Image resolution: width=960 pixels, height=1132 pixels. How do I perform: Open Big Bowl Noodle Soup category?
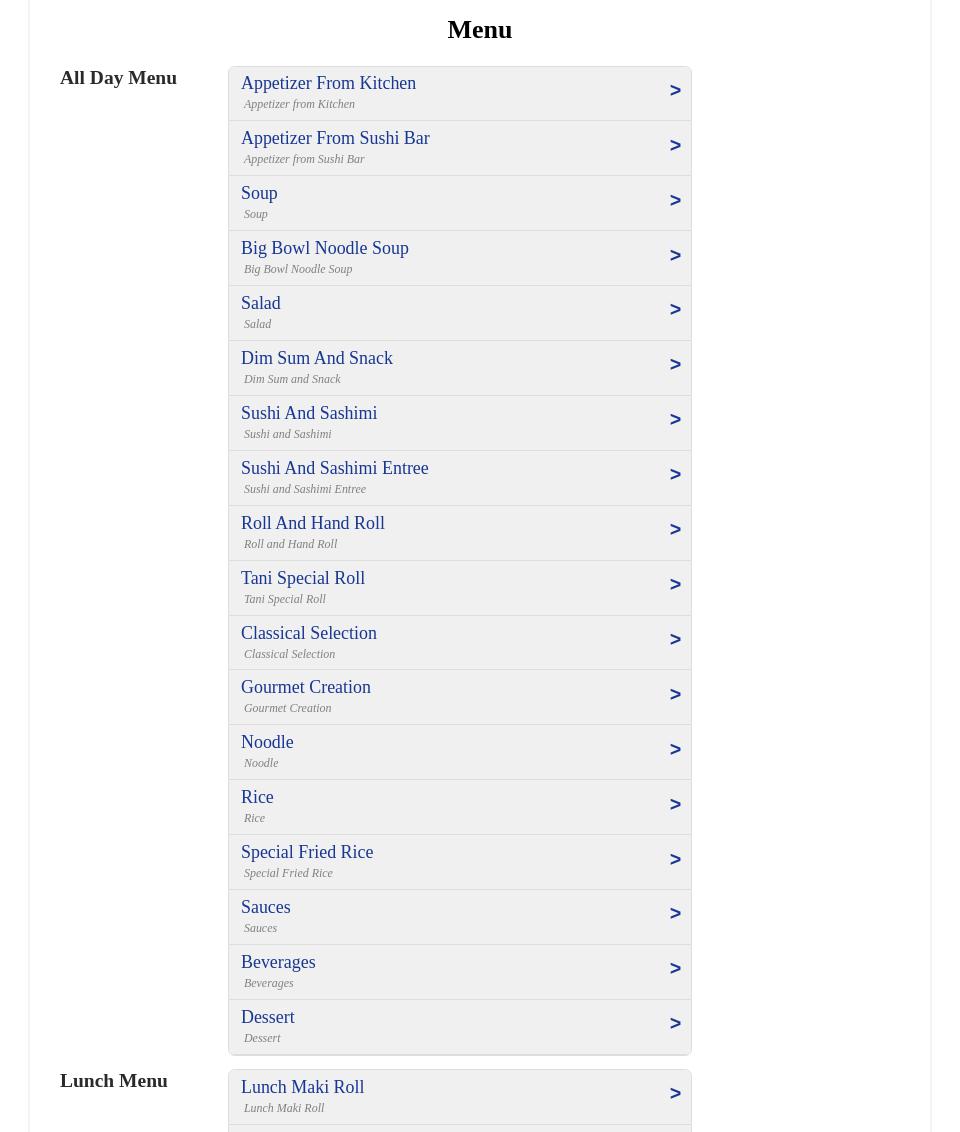click(x=324, y=249)
